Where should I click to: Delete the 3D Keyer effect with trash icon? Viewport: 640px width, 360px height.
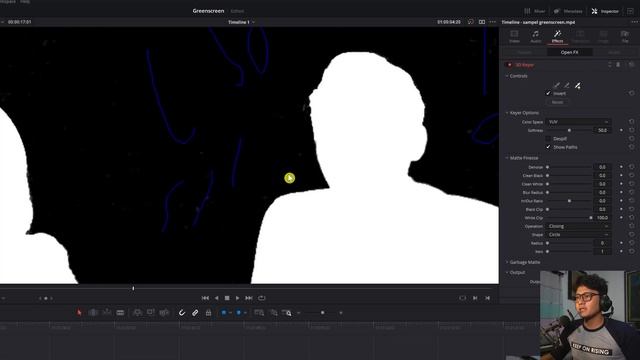pyautogui.click(x=618, y=64)
